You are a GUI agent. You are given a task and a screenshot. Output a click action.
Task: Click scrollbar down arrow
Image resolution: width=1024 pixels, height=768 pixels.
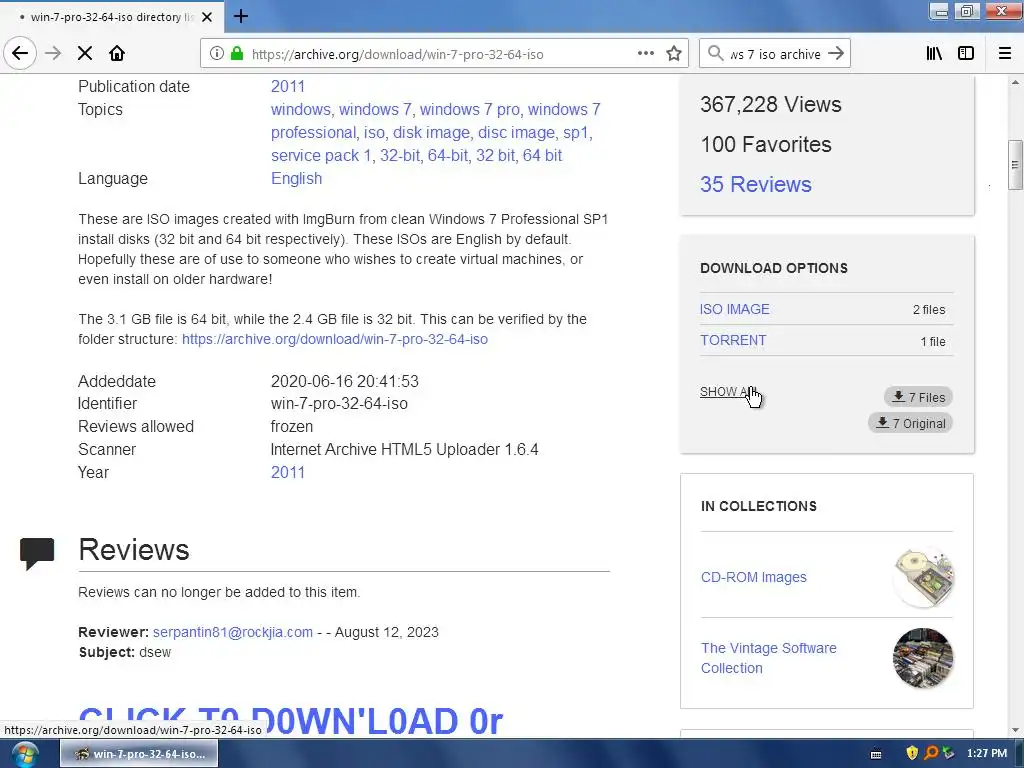pyautogui.click(x=1014, y=730)
